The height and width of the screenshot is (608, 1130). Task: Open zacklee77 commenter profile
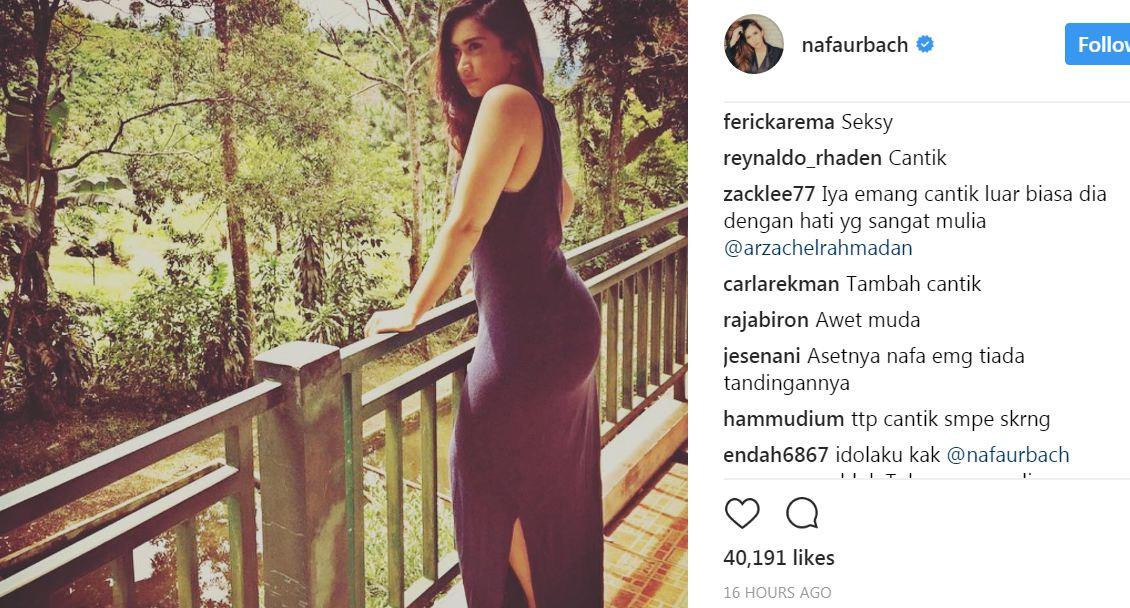pyautogui.click(x=769, y=194)
